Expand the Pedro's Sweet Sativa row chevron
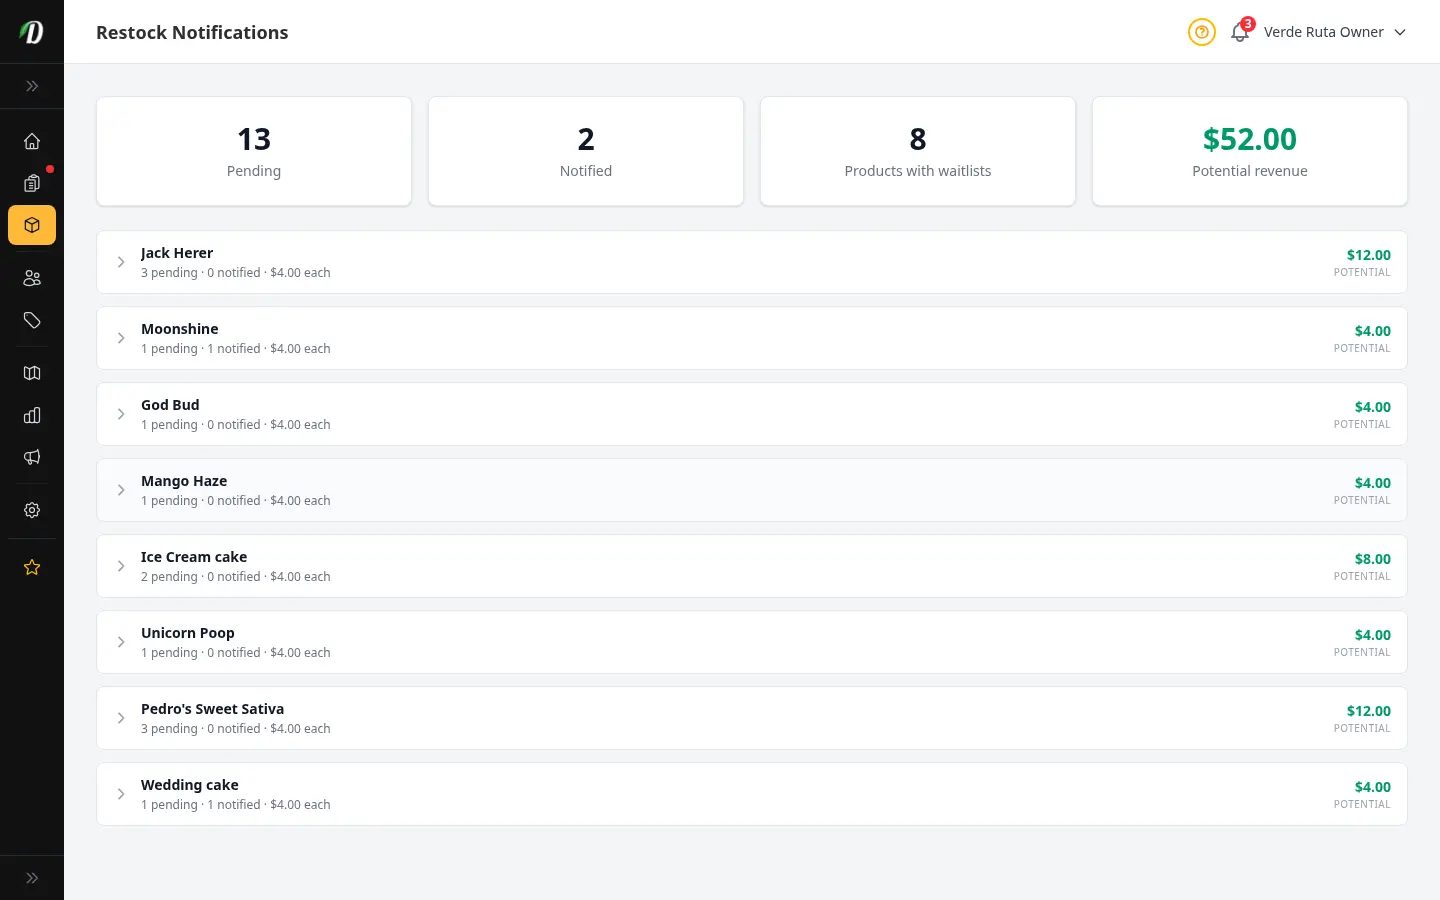Screen dimensions: 1440x900 (121, 718)
